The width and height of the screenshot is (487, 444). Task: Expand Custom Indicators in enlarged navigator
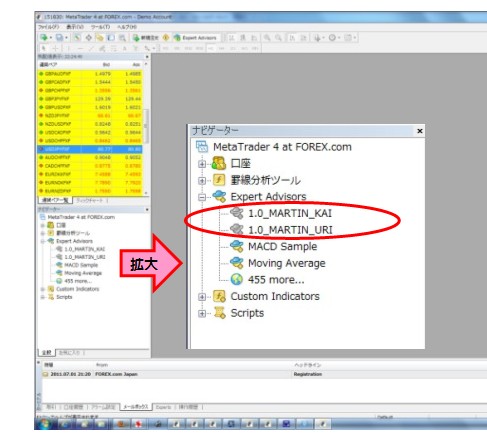202,297
